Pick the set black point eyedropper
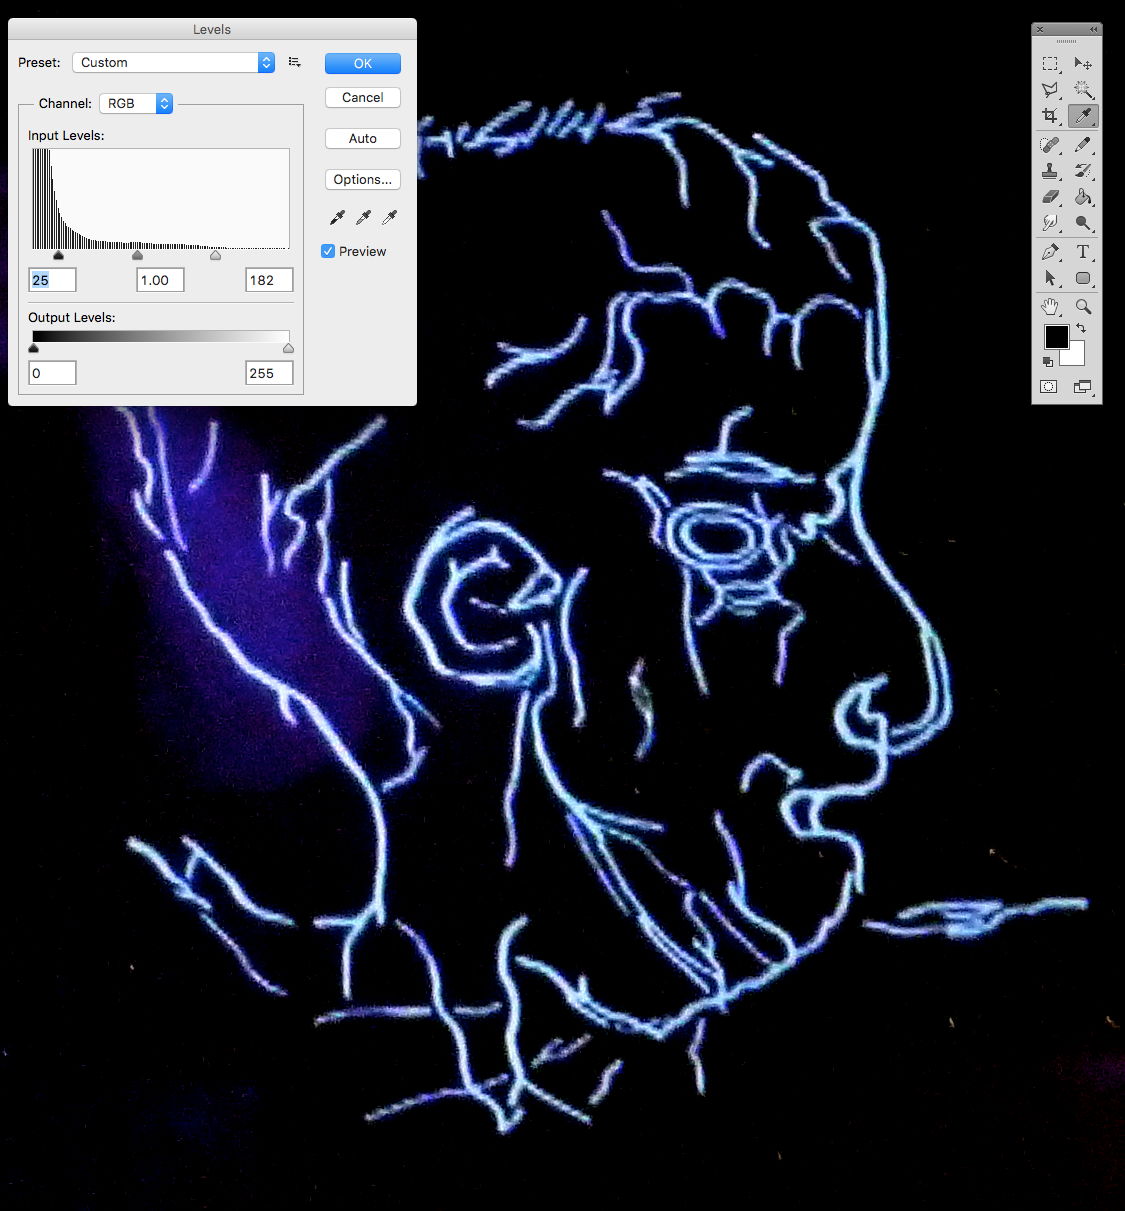The image size is (1125, 1211). [x=337, y=217]
